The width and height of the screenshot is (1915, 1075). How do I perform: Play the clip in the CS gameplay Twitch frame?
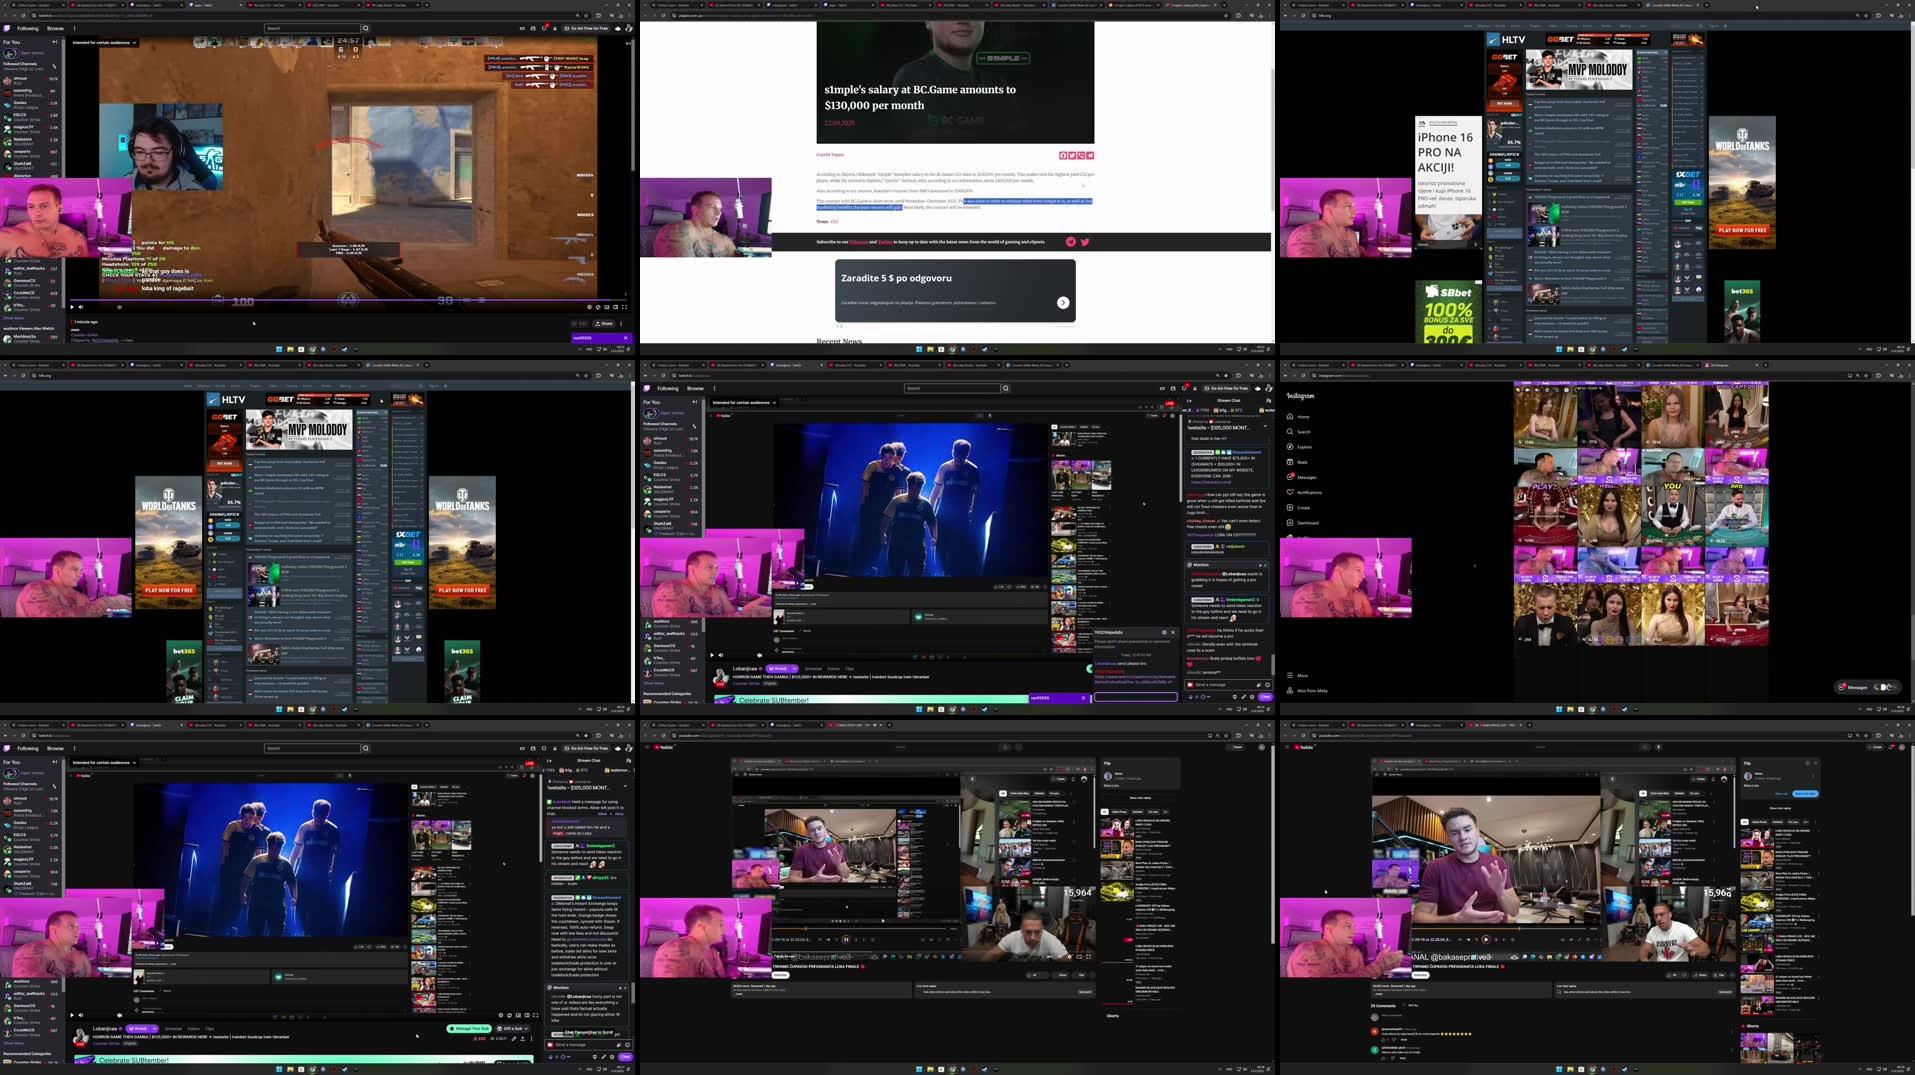pos(72,307)
